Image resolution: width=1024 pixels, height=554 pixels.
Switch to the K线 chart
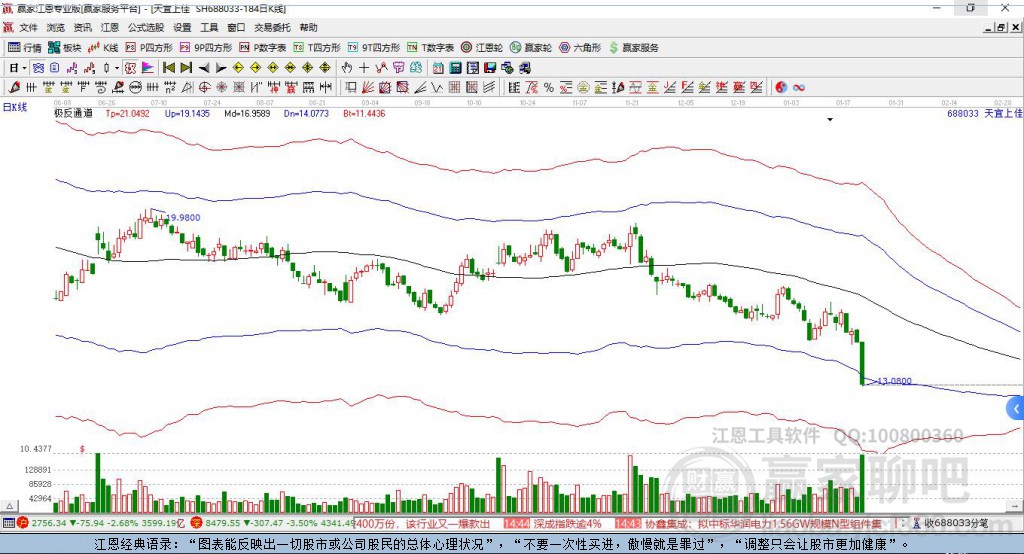[x=103, y=48]
